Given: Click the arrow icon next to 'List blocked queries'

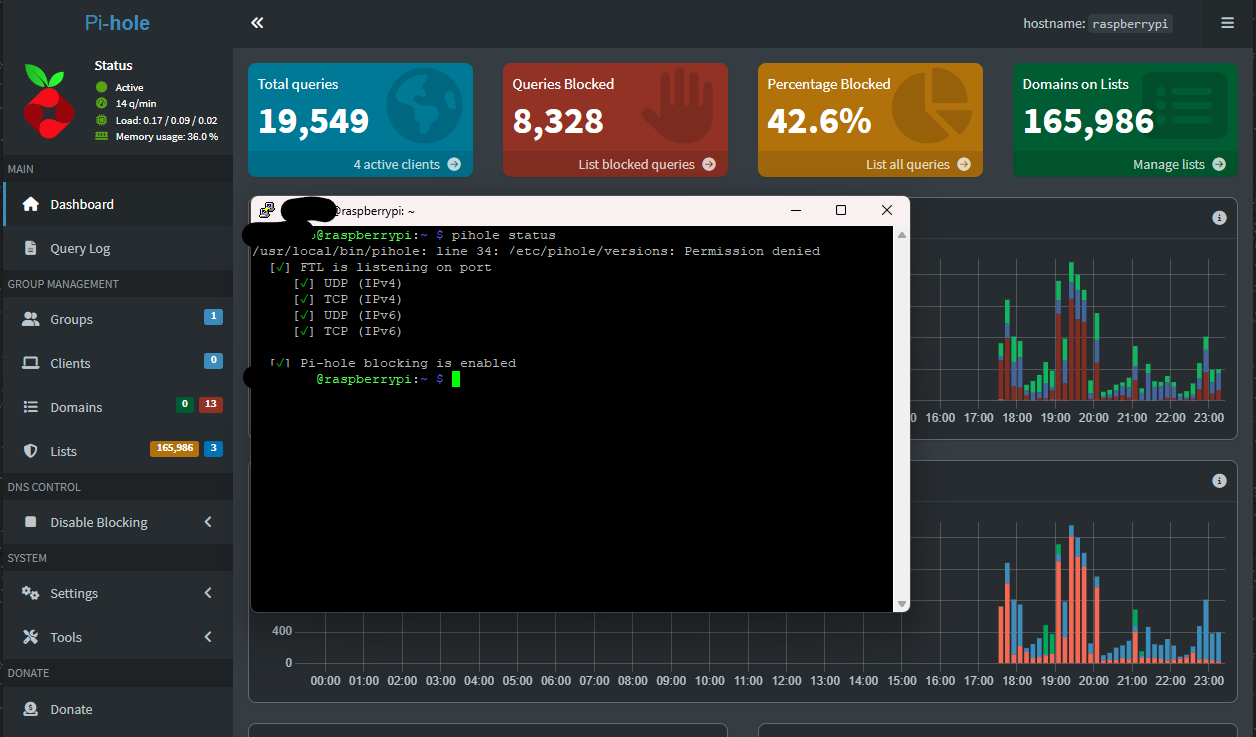Looking at the screenshot, I should pyautogui.click(x=709, y=164).
